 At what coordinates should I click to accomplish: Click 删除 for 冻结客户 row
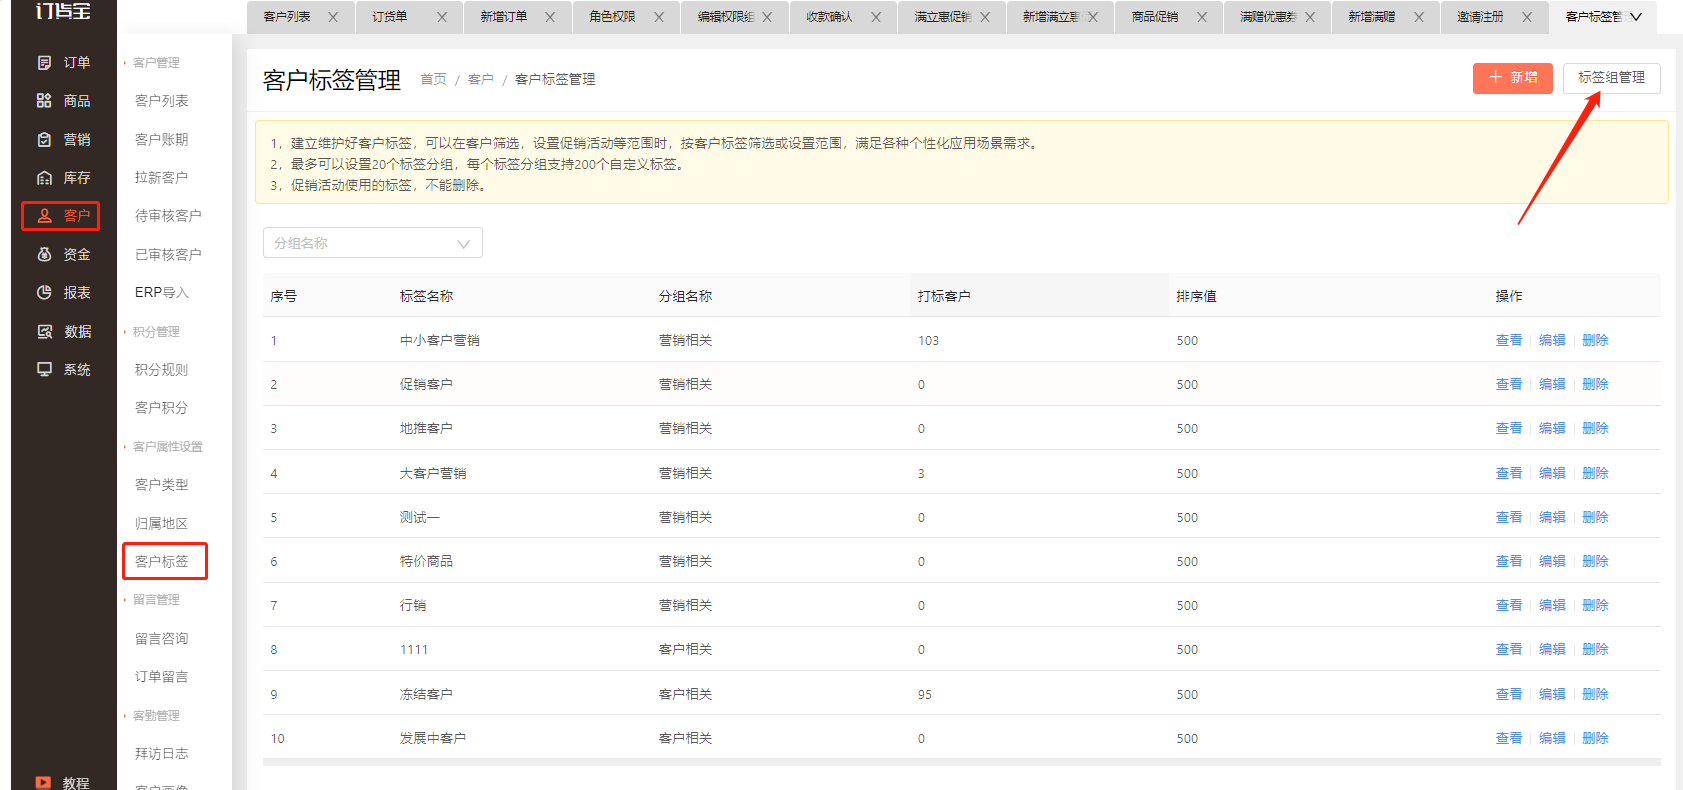1595,694
